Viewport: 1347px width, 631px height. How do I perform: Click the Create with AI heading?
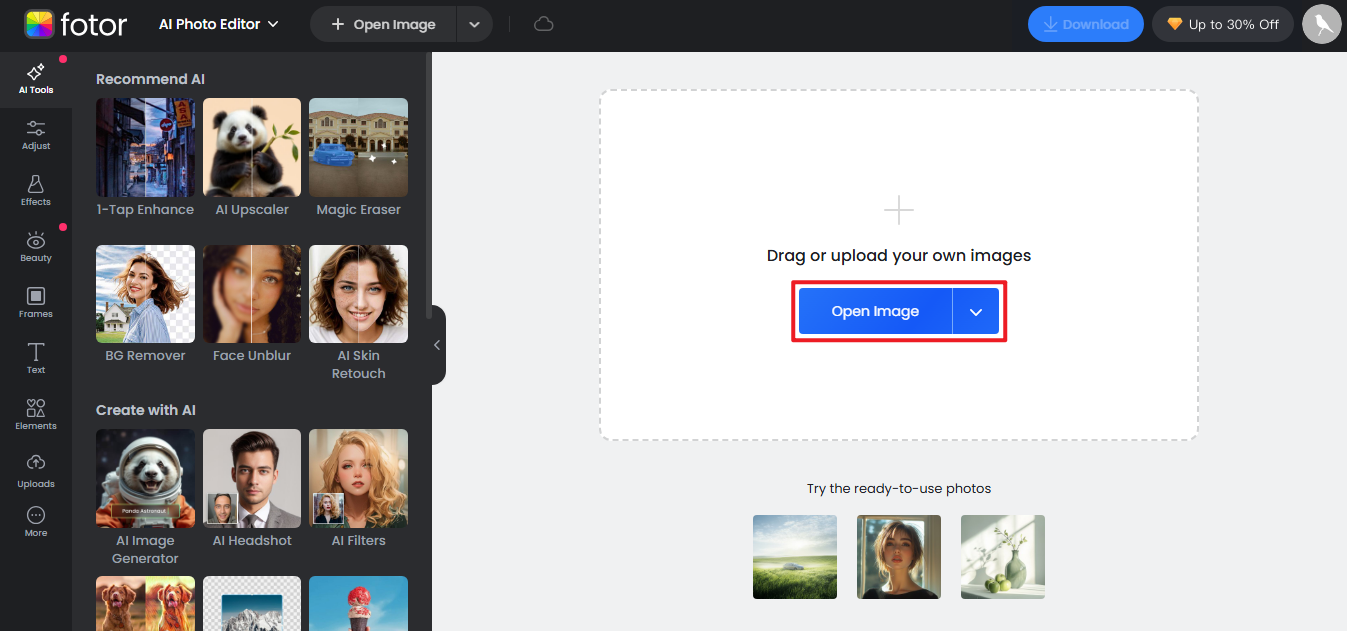click(x=146, y=410)
